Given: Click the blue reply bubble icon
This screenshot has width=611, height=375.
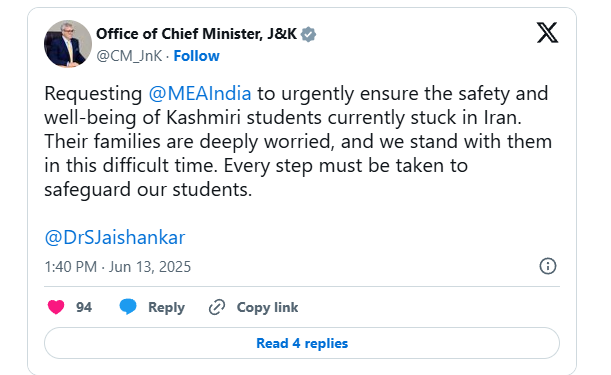Looking at the screenshot, I should pos(128,307).
